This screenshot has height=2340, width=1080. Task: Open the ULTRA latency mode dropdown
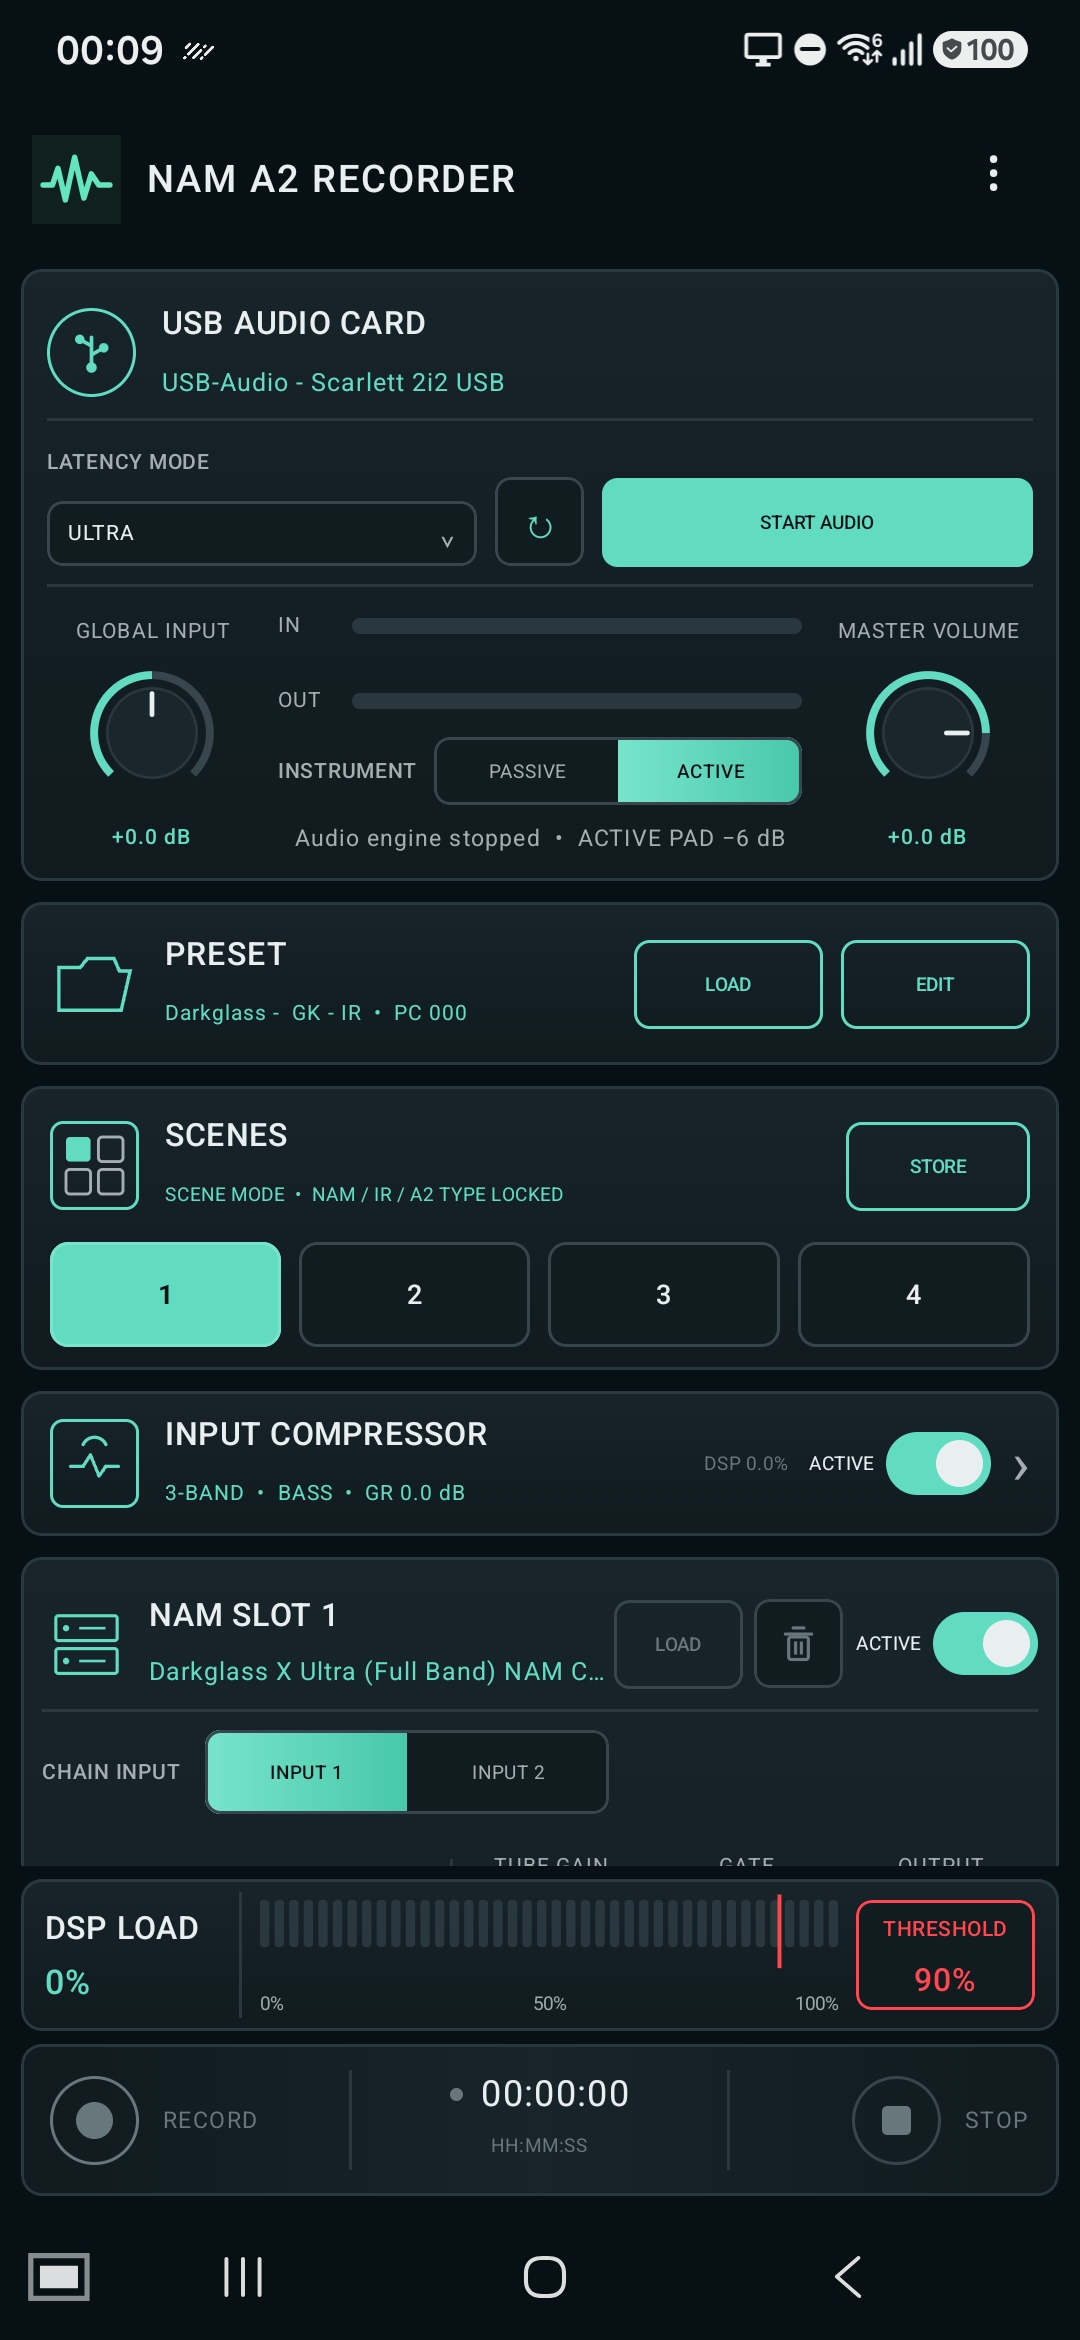261,533
